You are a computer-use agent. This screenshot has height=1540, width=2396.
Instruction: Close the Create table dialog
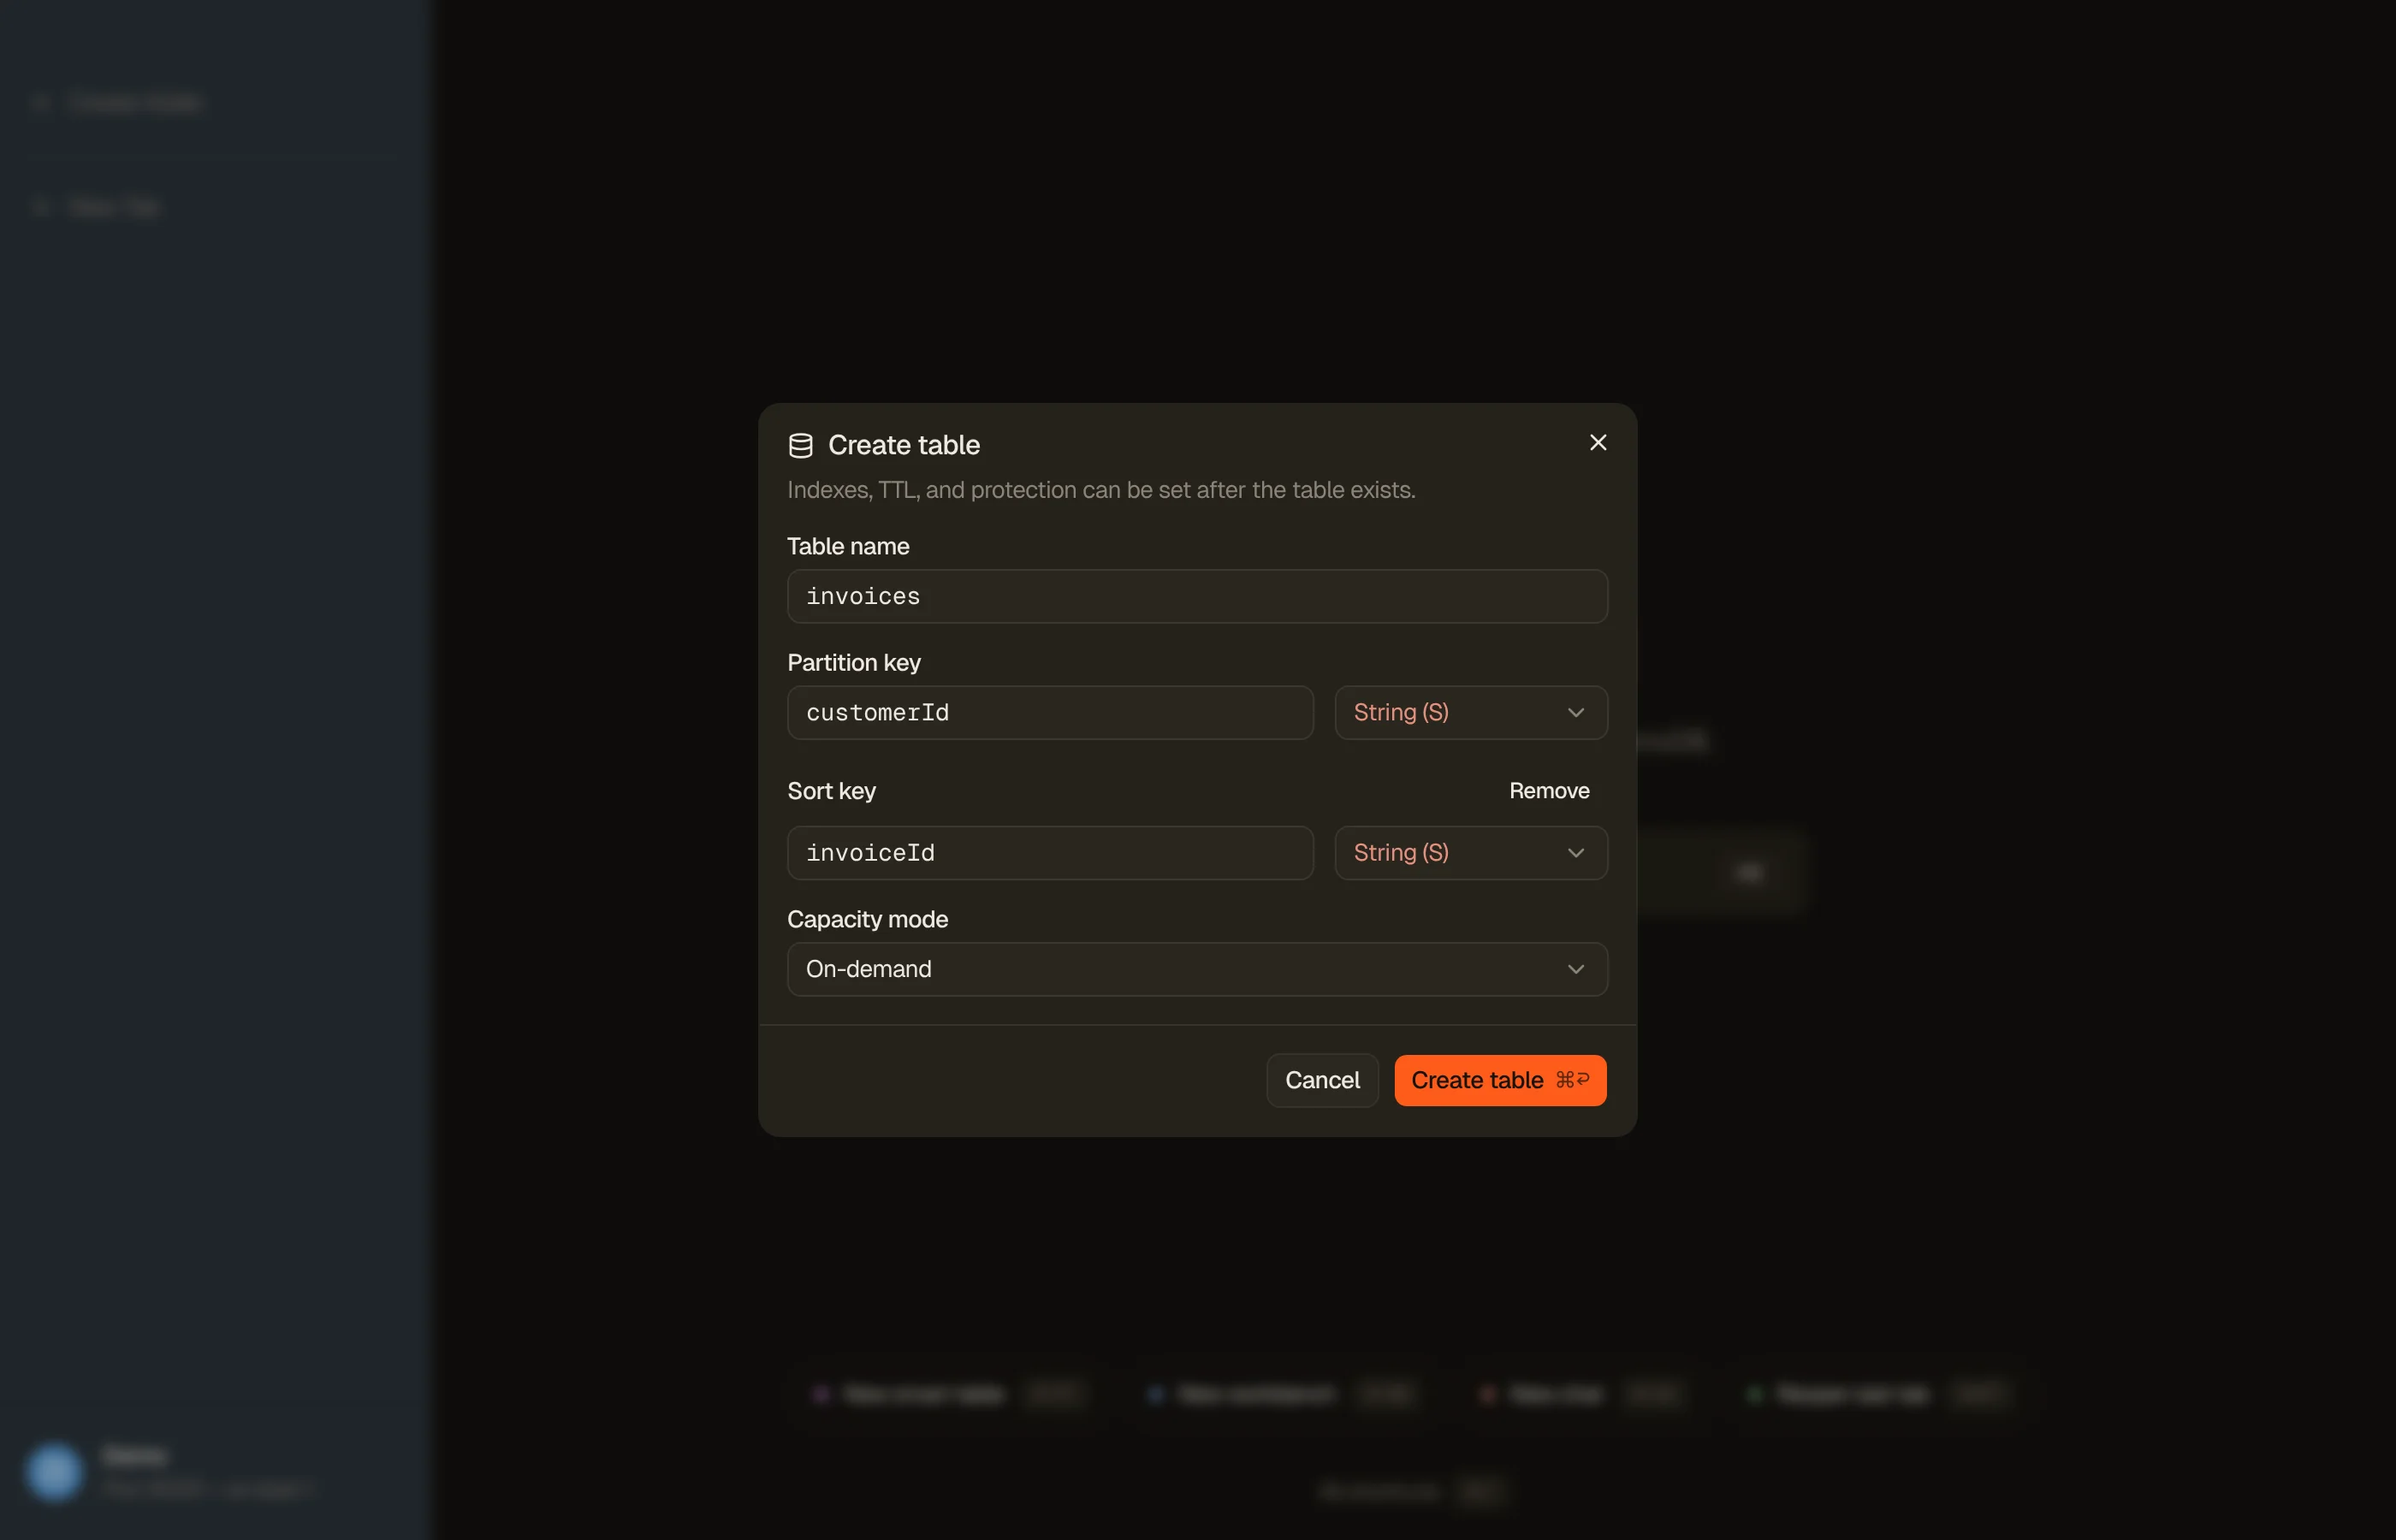coord(1597,442)
